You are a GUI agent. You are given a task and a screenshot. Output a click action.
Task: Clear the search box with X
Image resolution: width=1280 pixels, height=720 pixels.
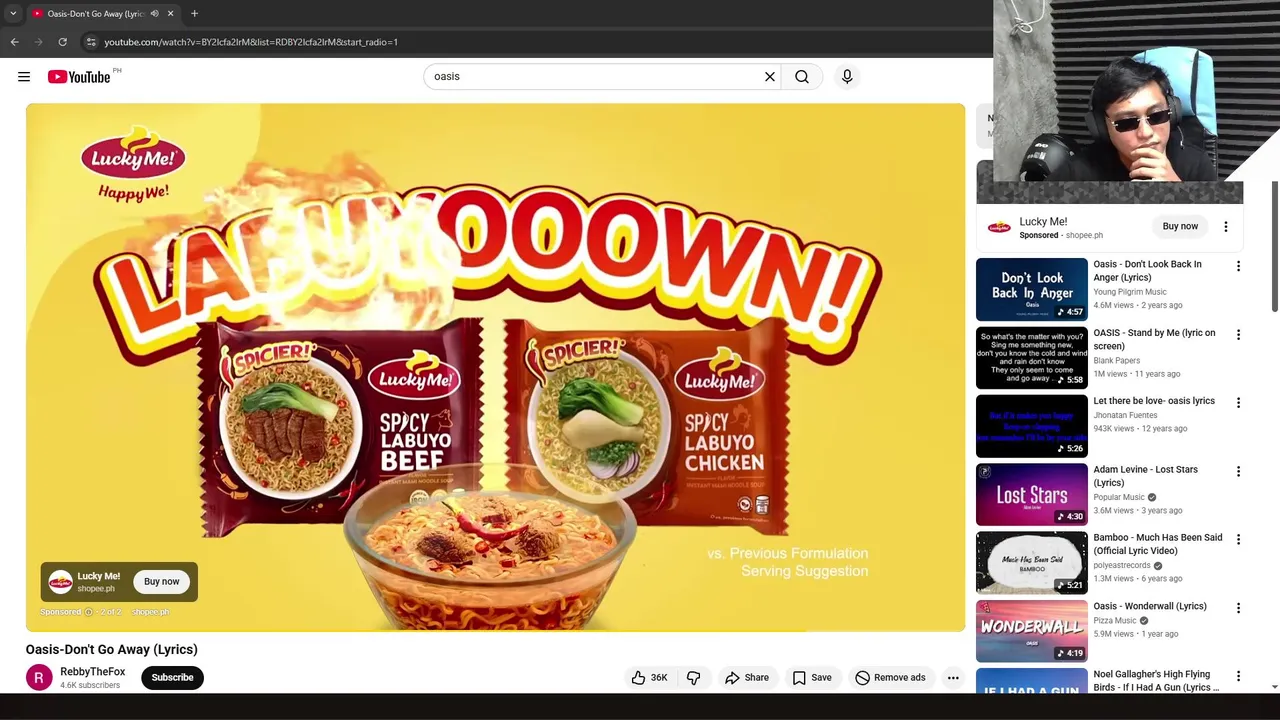[770, 77]
